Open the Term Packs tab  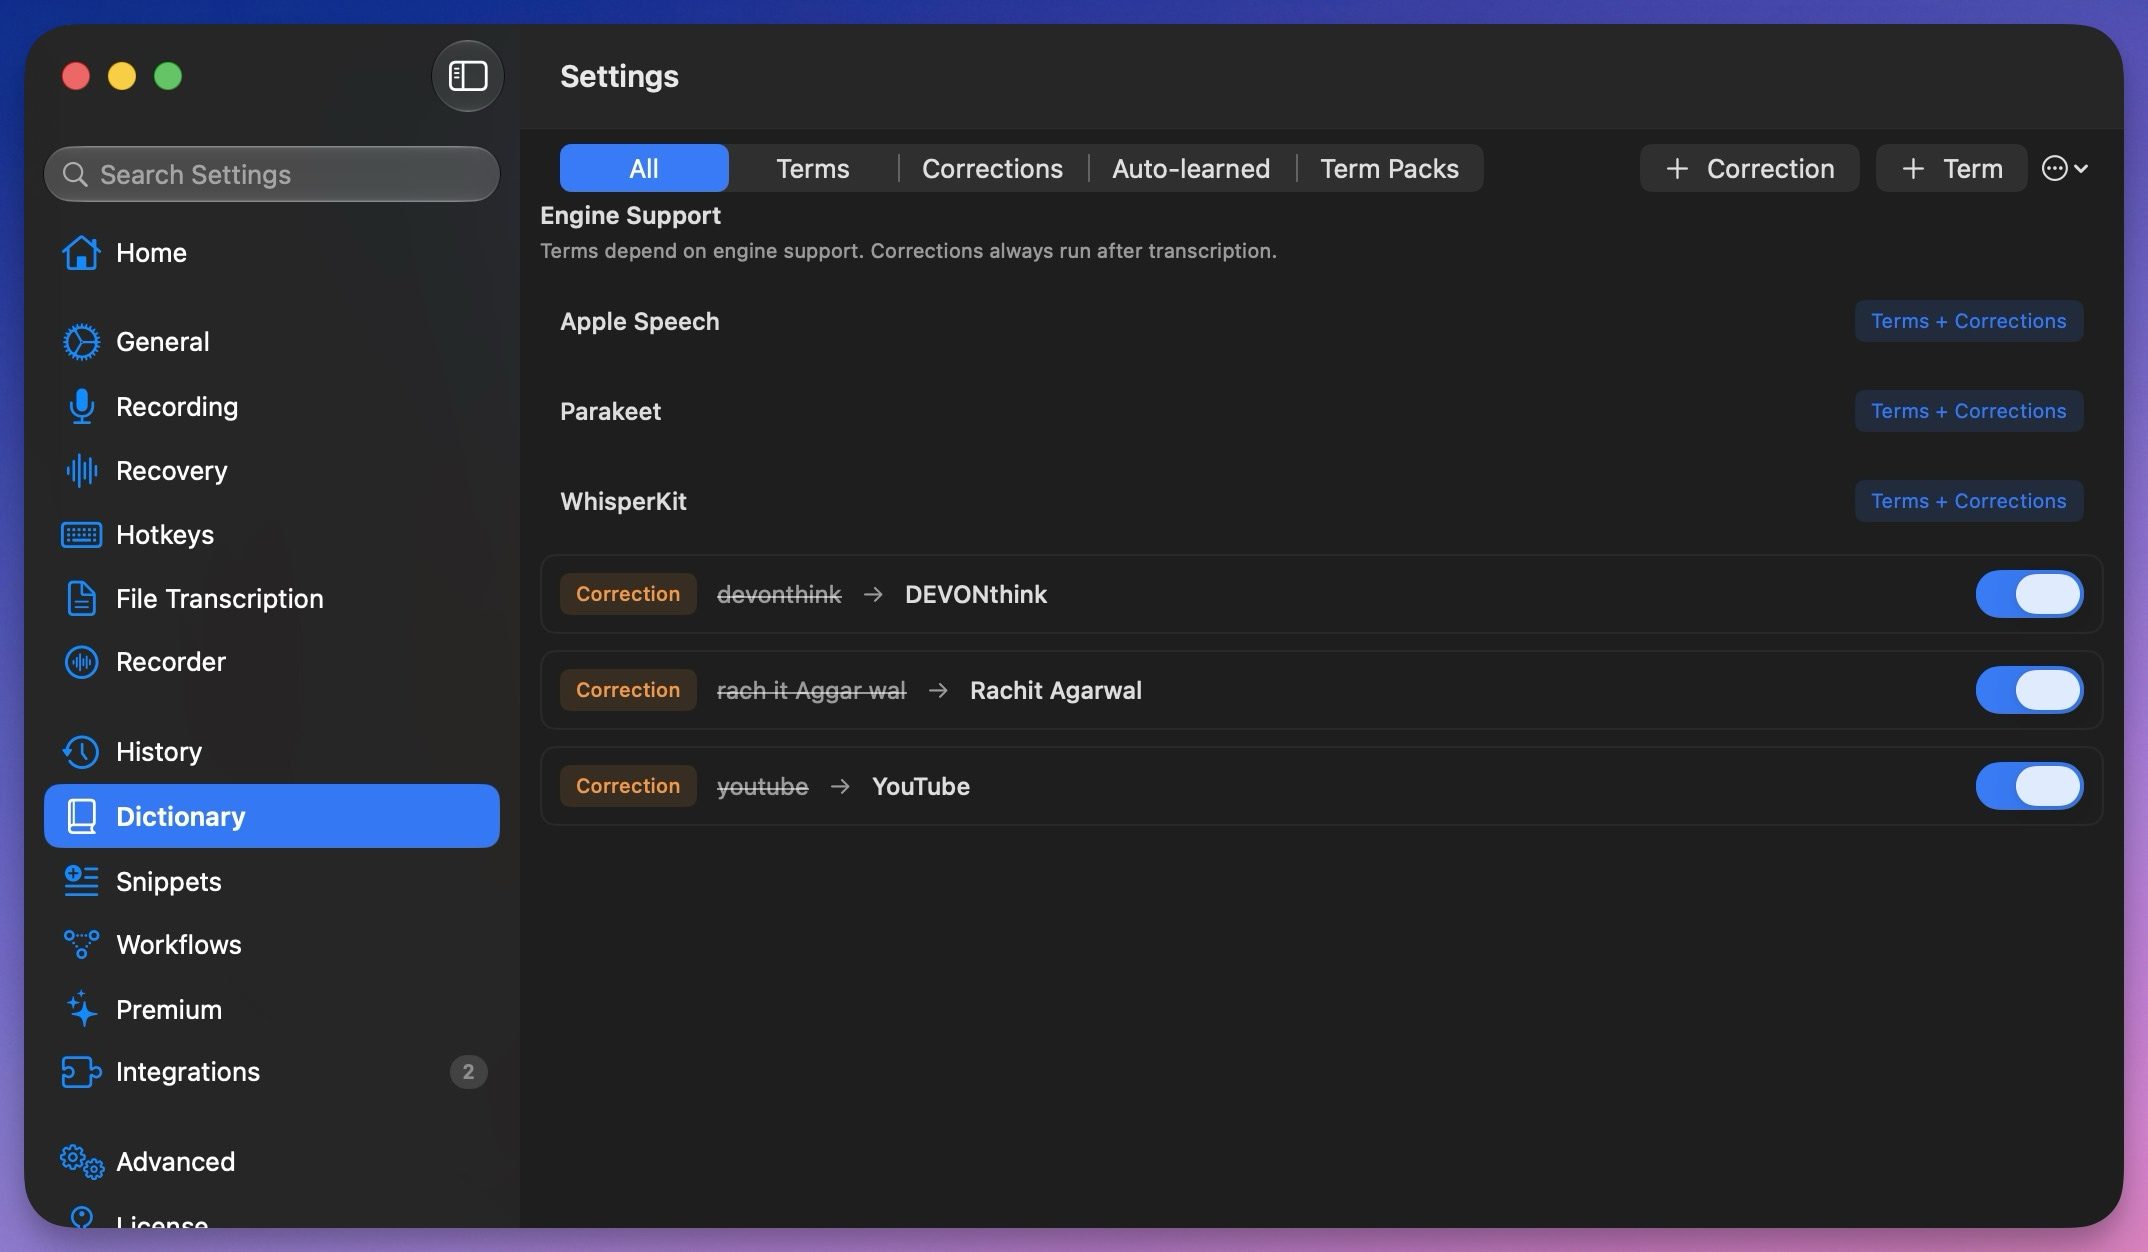click(1389, 168)
